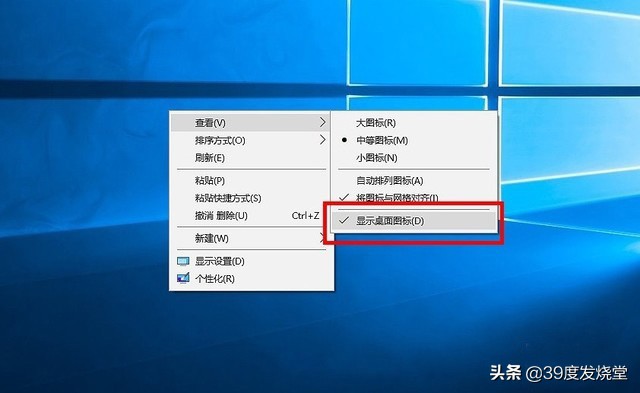Click 撤消 删除(U) menu item

[250, 216]
